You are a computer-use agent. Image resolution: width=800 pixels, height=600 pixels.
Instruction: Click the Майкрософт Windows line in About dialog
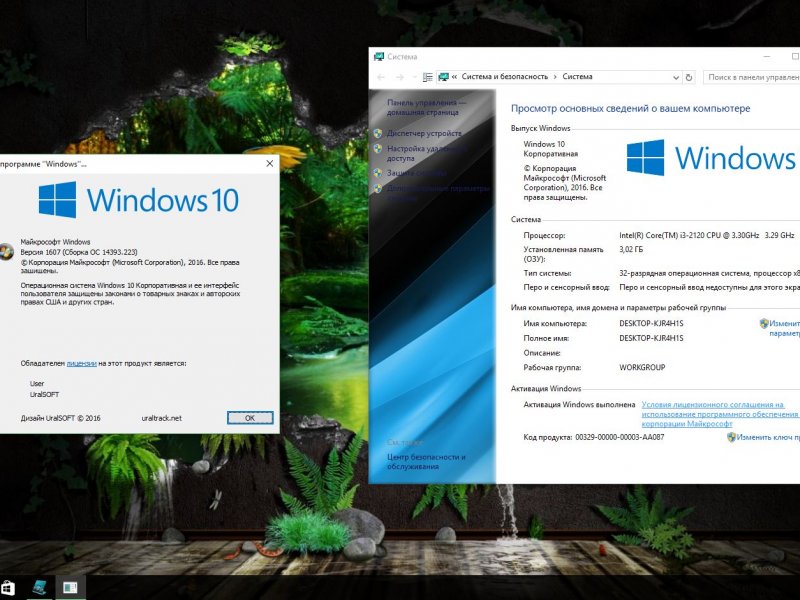click(x=55, y=242)
